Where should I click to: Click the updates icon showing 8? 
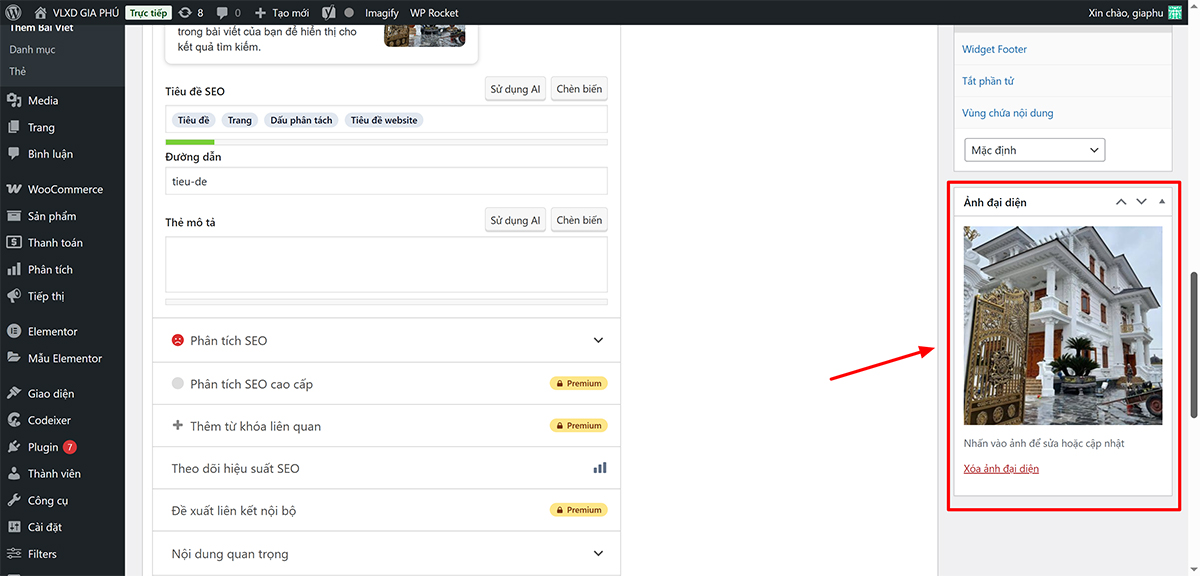pyautogui.click(x=186, y=13)
